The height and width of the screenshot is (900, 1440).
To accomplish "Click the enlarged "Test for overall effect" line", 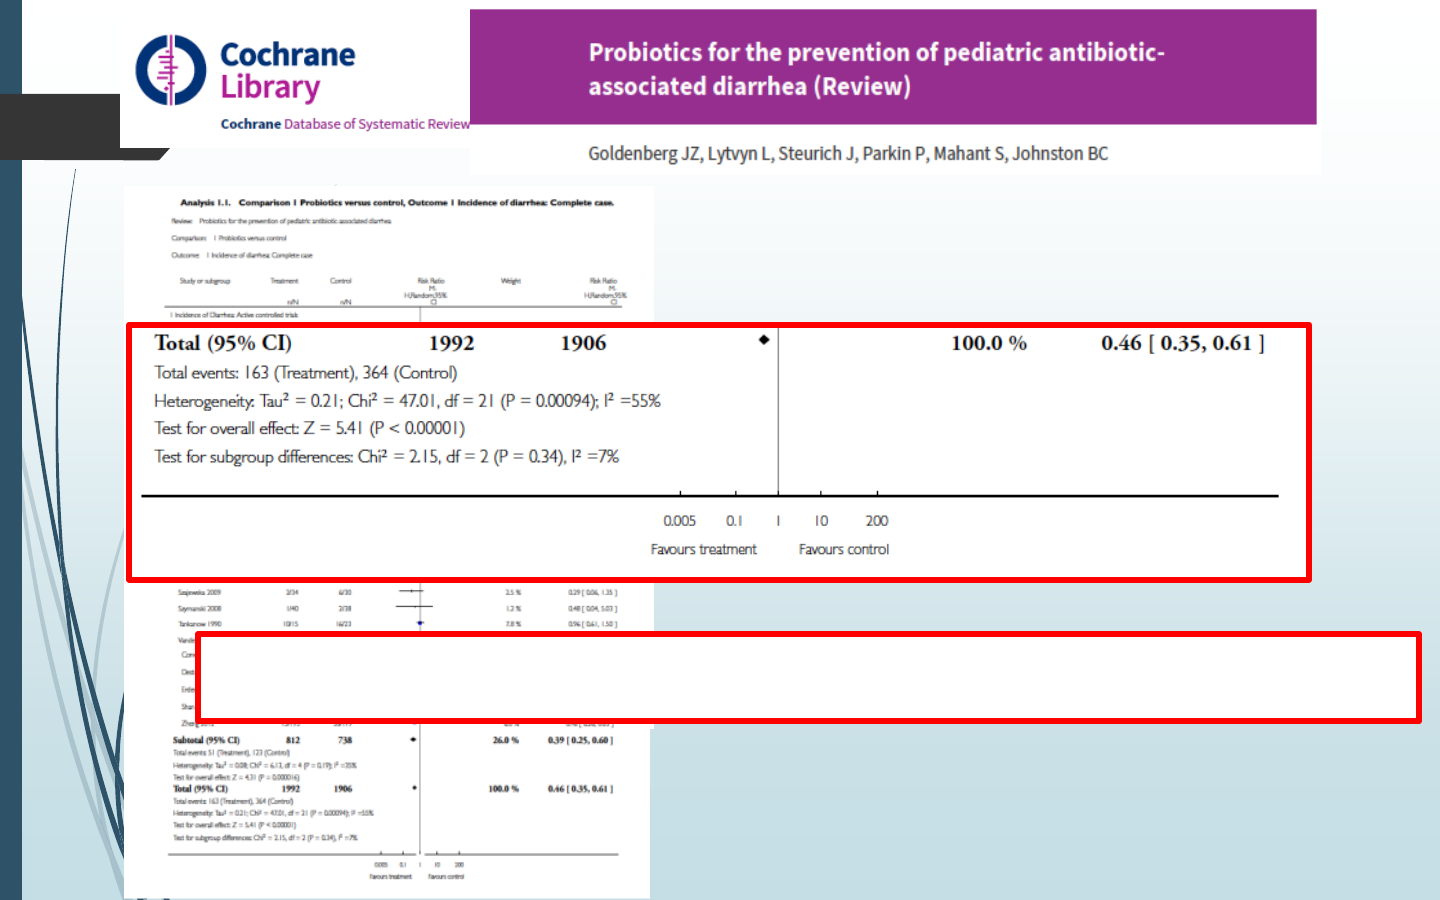I will pyautogui.click(x=309, y=428).
